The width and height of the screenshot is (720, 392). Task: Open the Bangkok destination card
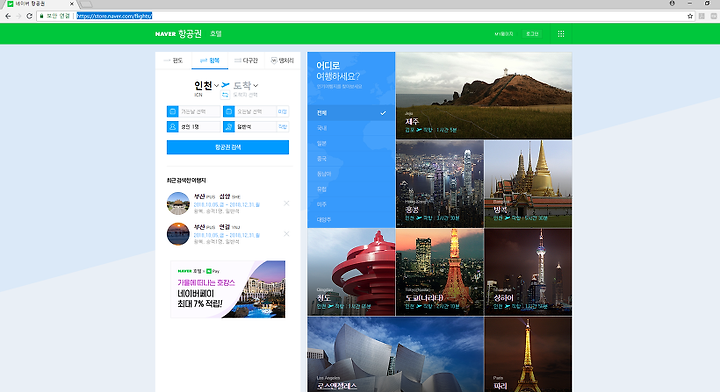pos(529,184)
